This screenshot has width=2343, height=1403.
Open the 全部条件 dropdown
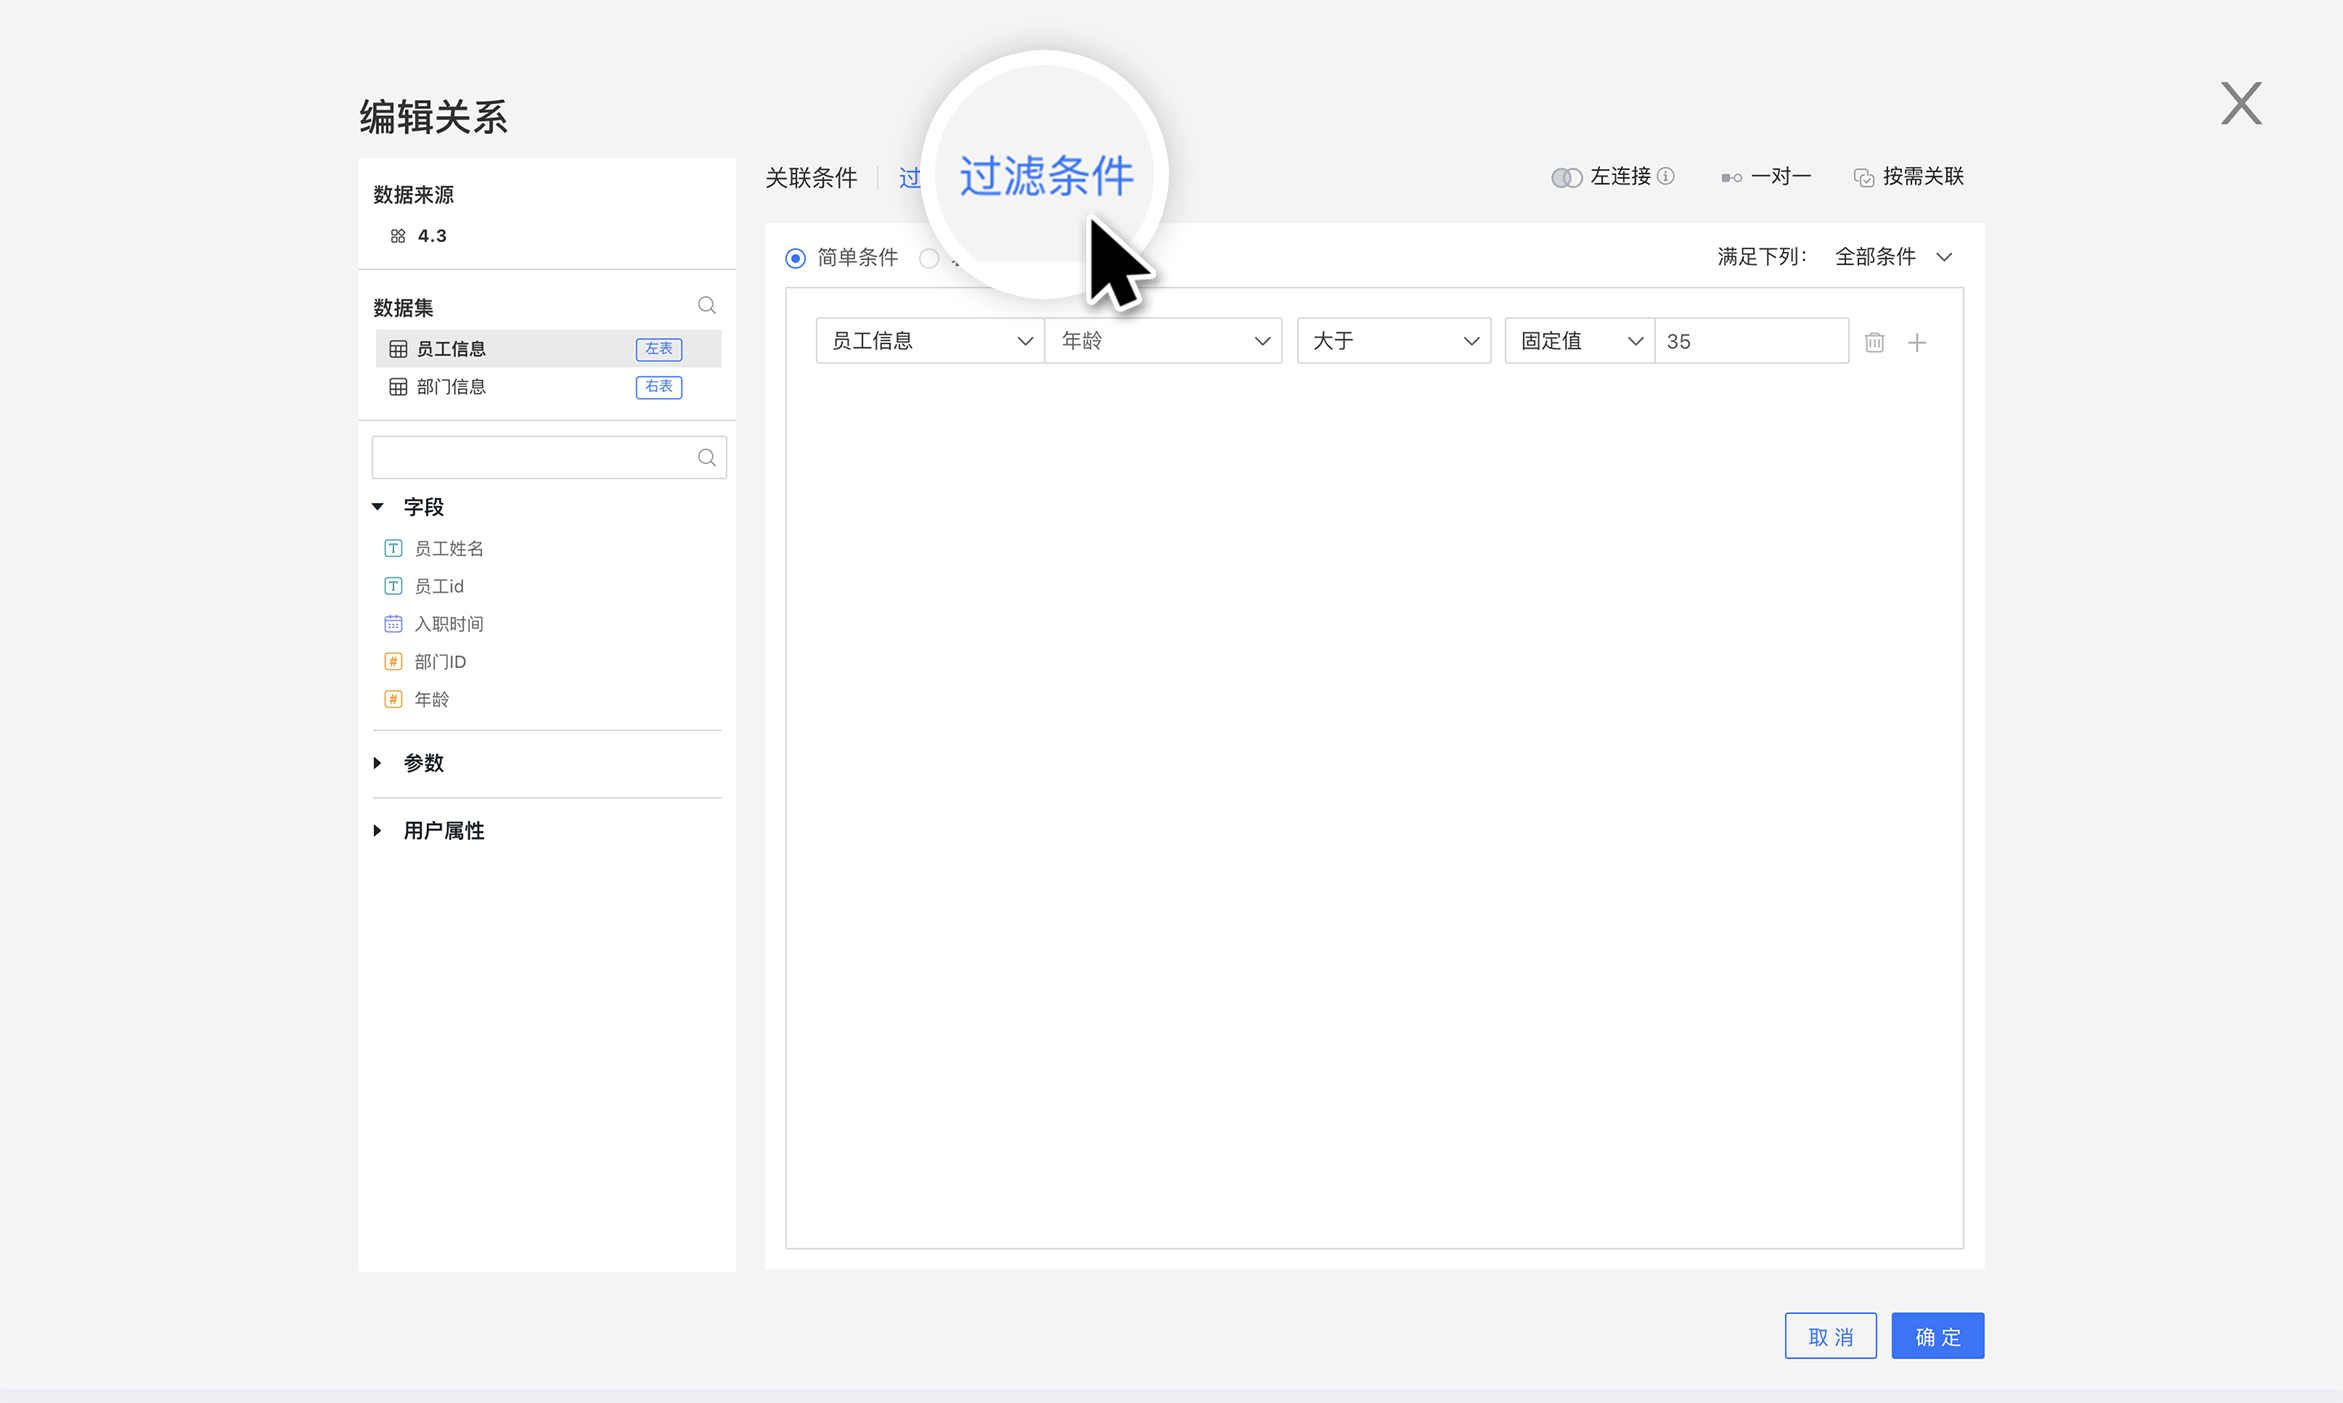(1893, 257)
